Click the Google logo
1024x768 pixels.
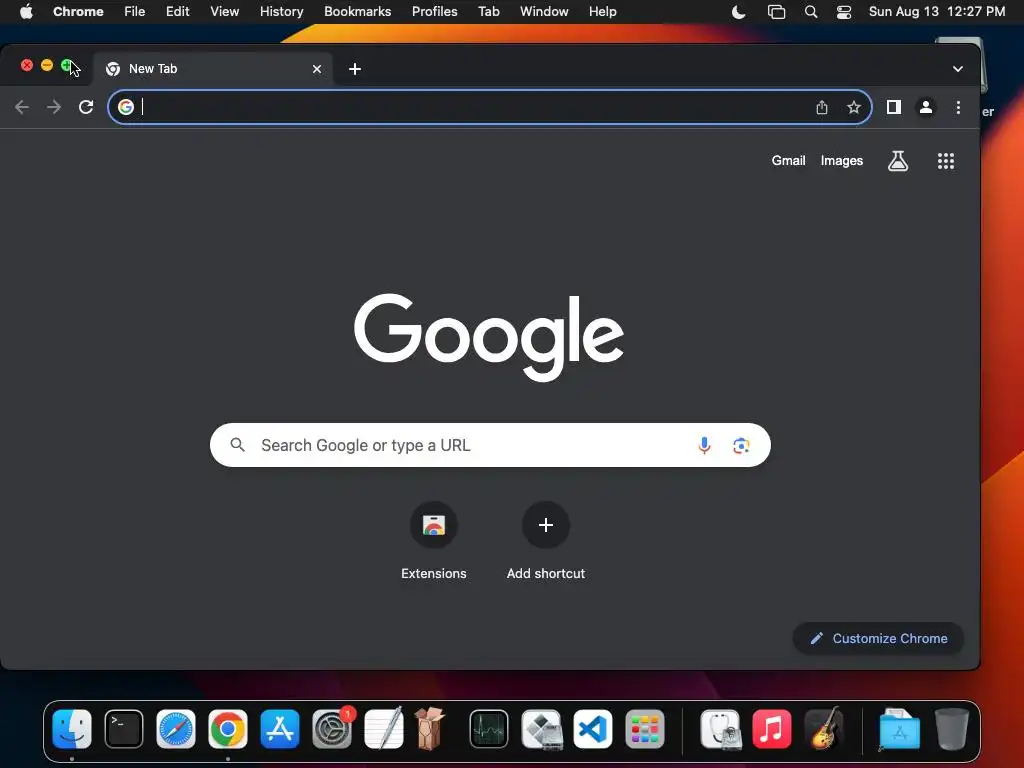pos(488,337)
